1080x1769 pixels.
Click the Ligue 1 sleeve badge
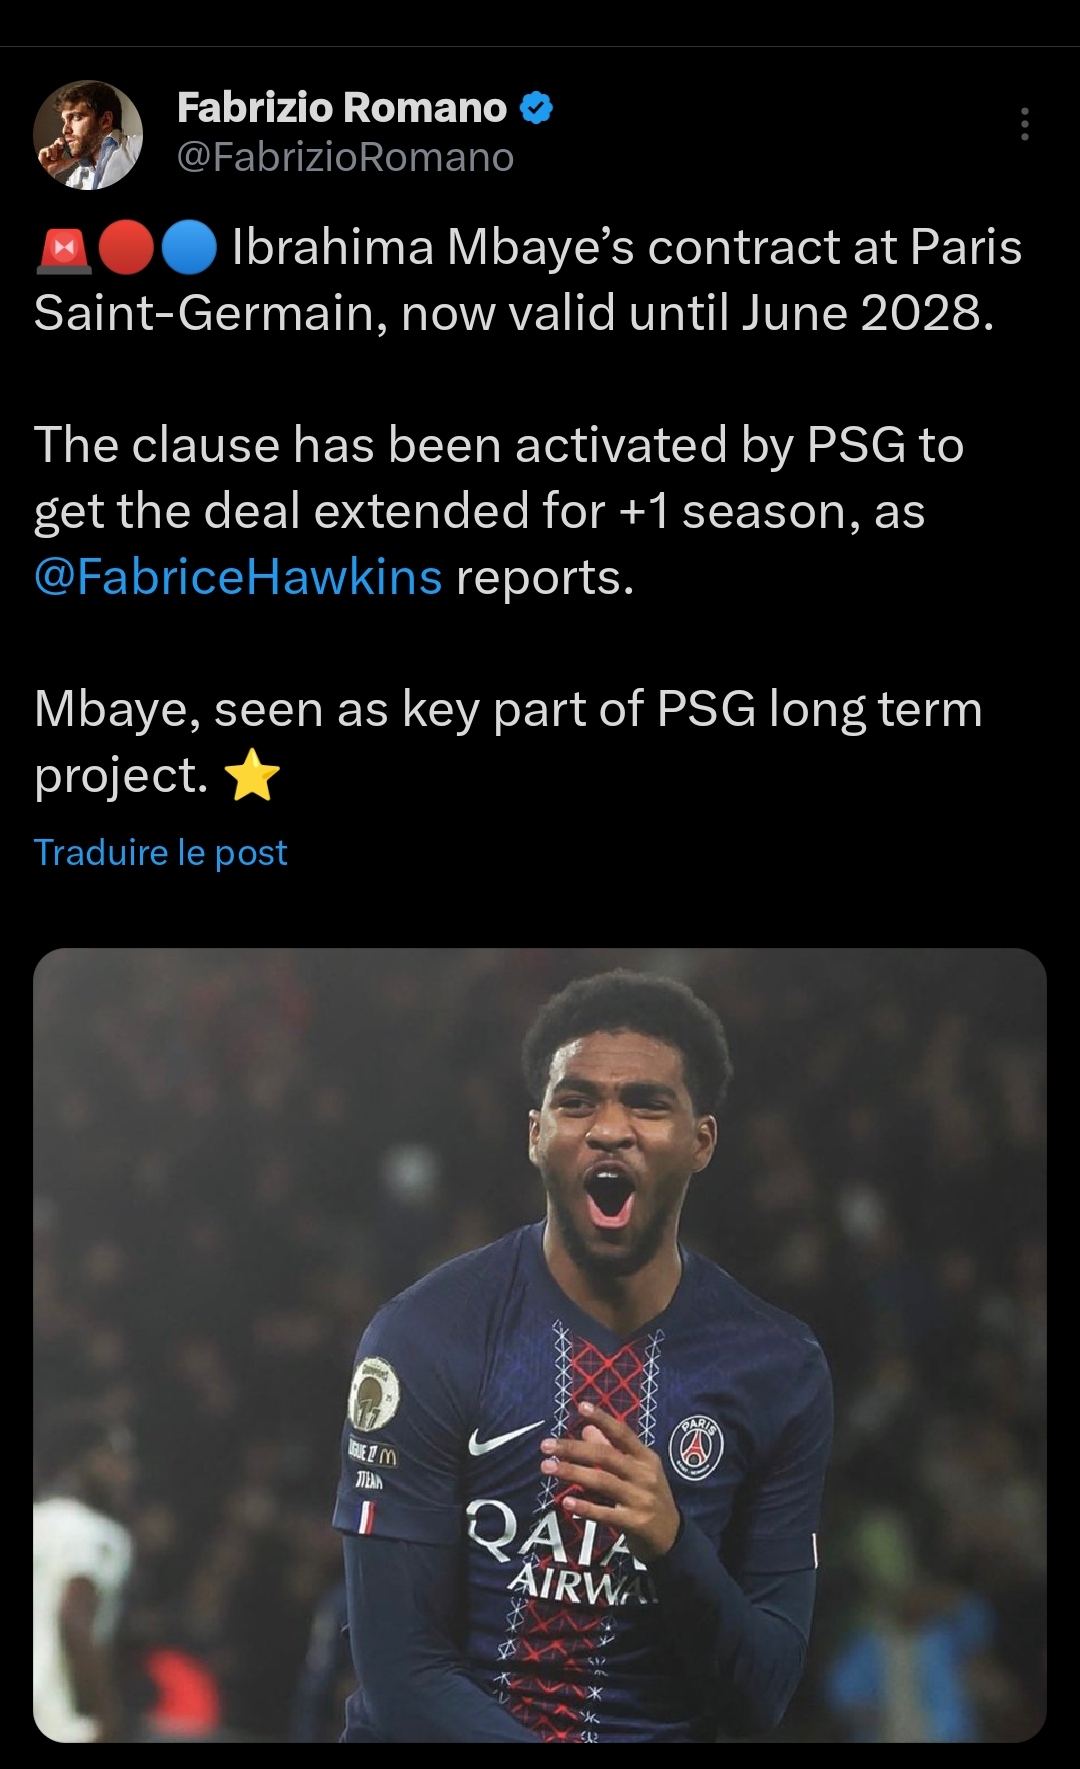[373, 1394]
